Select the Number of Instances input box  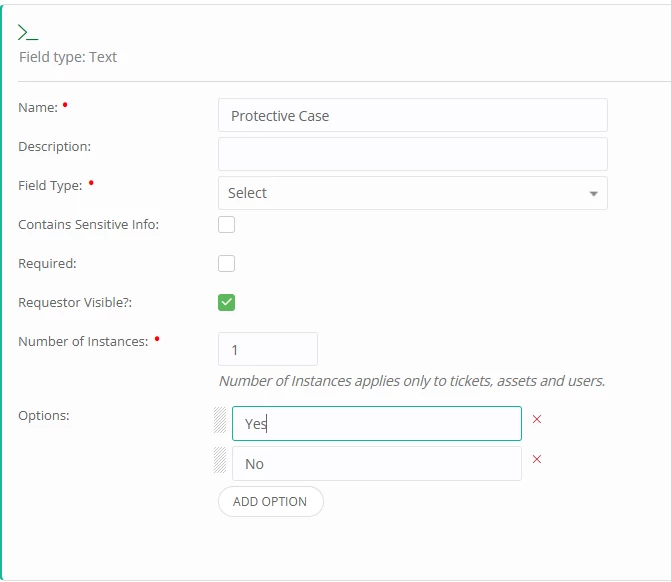pyautogui.click(x=267, y=349)
